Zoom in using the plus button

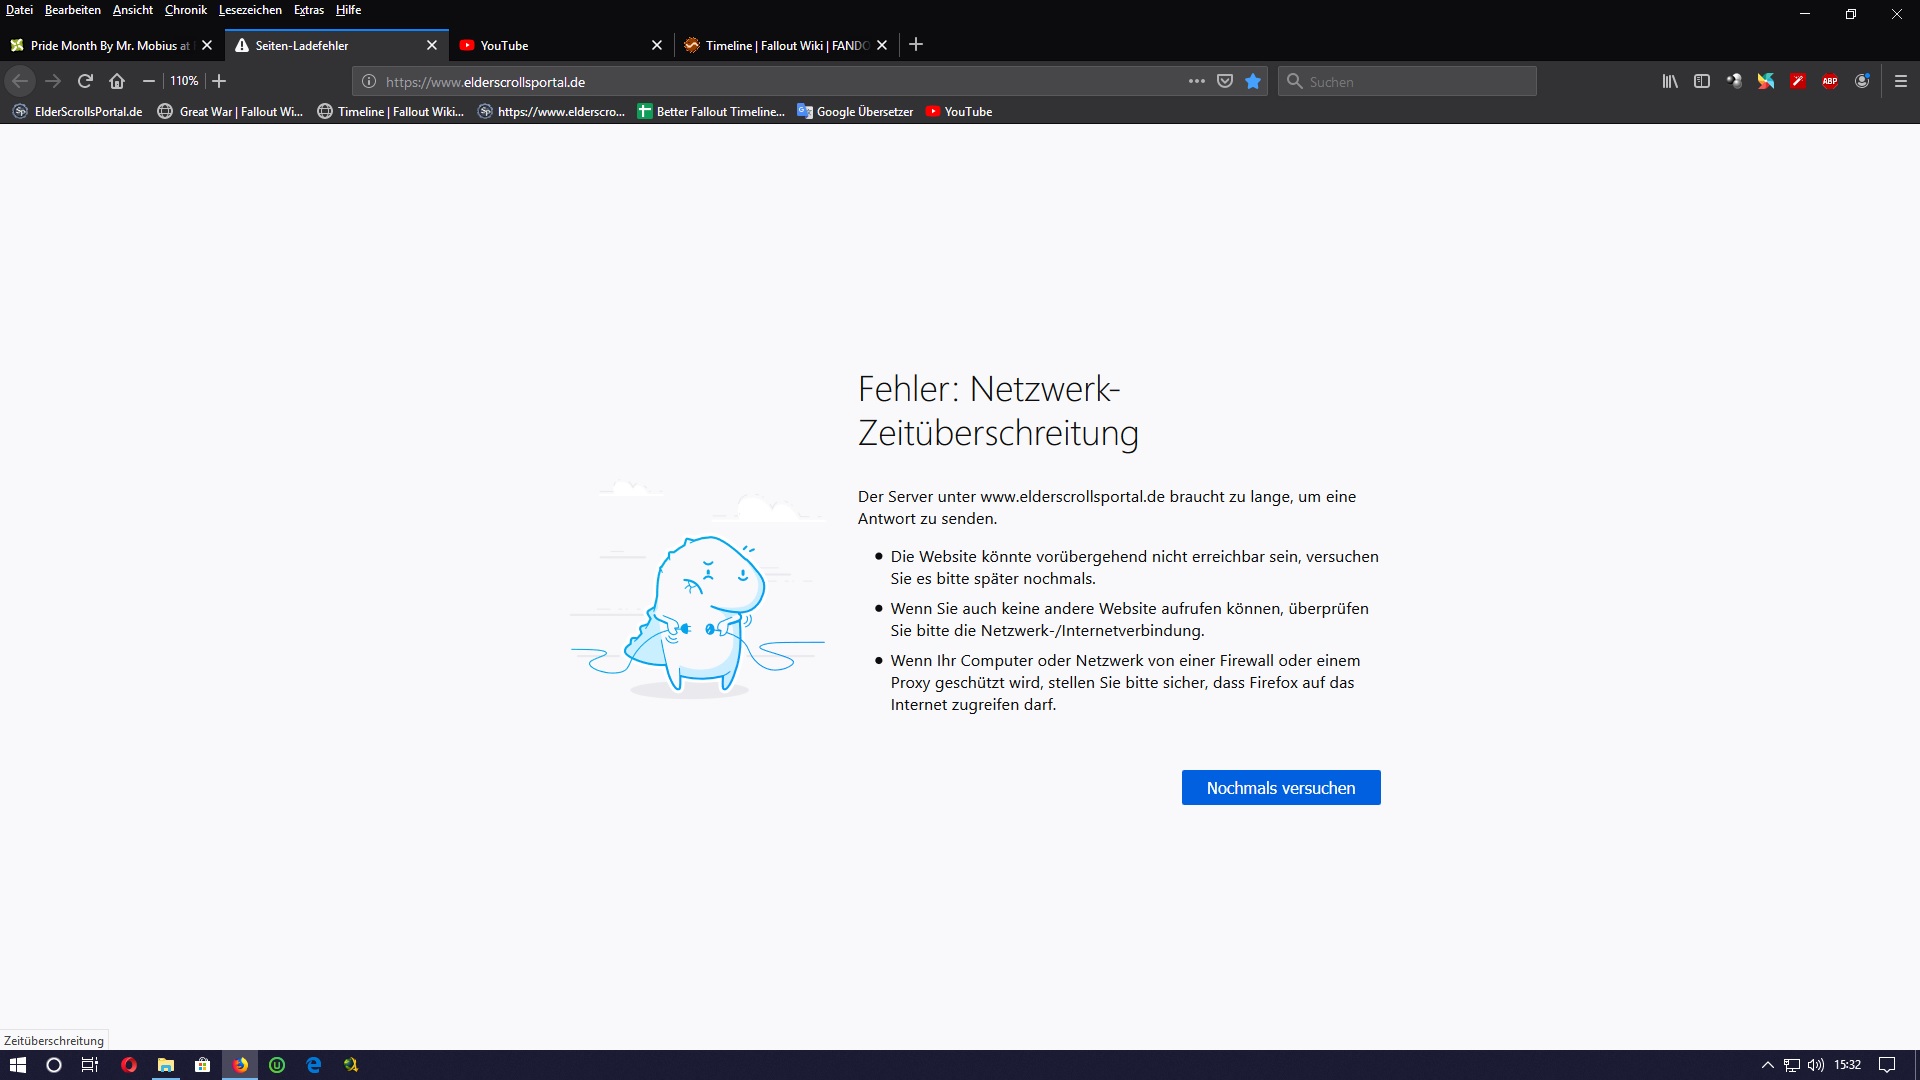tap(219, 81)
